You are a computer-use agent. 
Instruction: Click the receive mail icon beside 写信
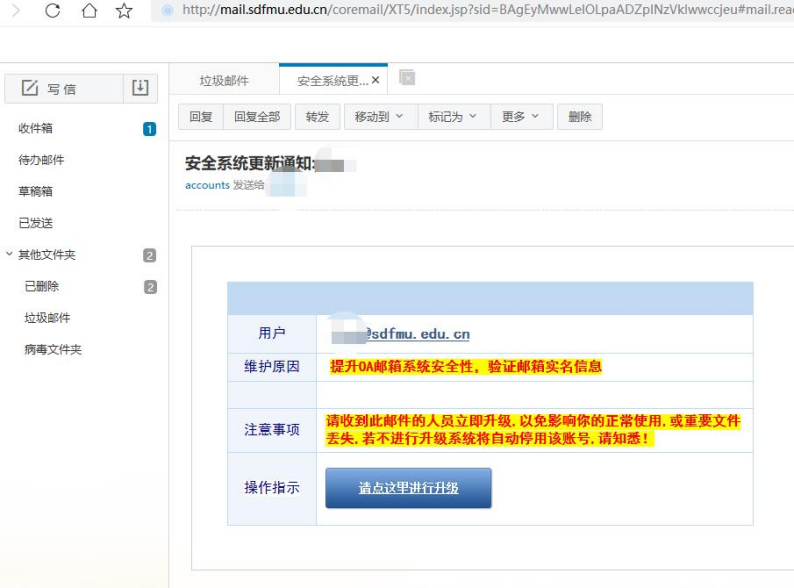(x=140, y=88)
